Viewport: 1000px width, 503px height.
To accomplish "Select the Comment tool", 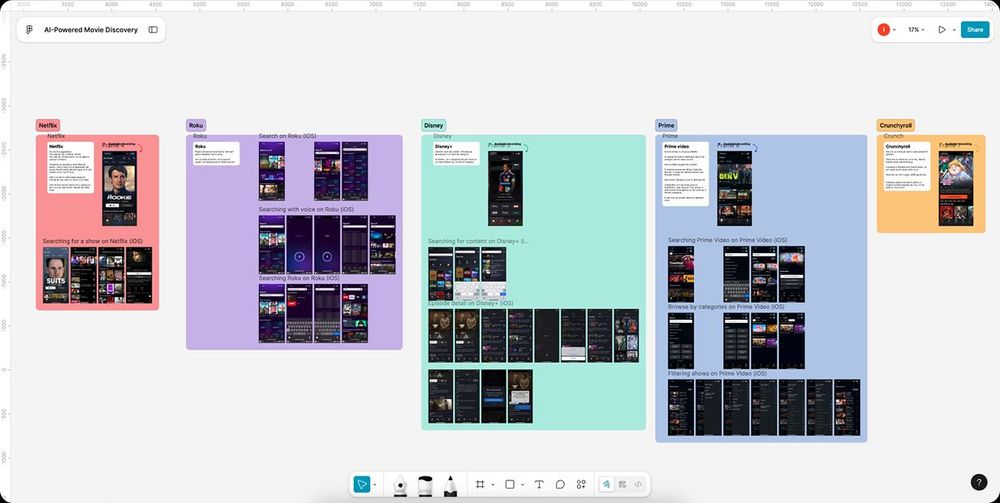I will 560,485.
